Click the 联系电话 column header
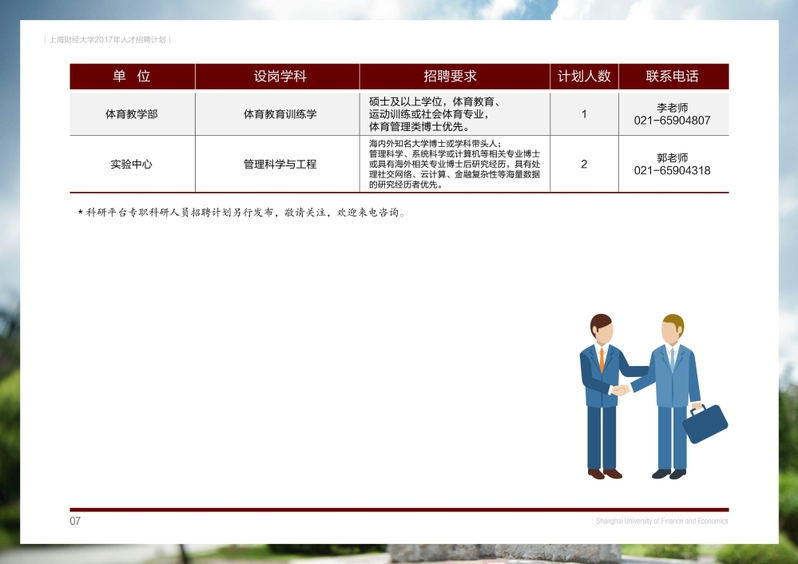The image size is (798, 564). pos(672,77)
